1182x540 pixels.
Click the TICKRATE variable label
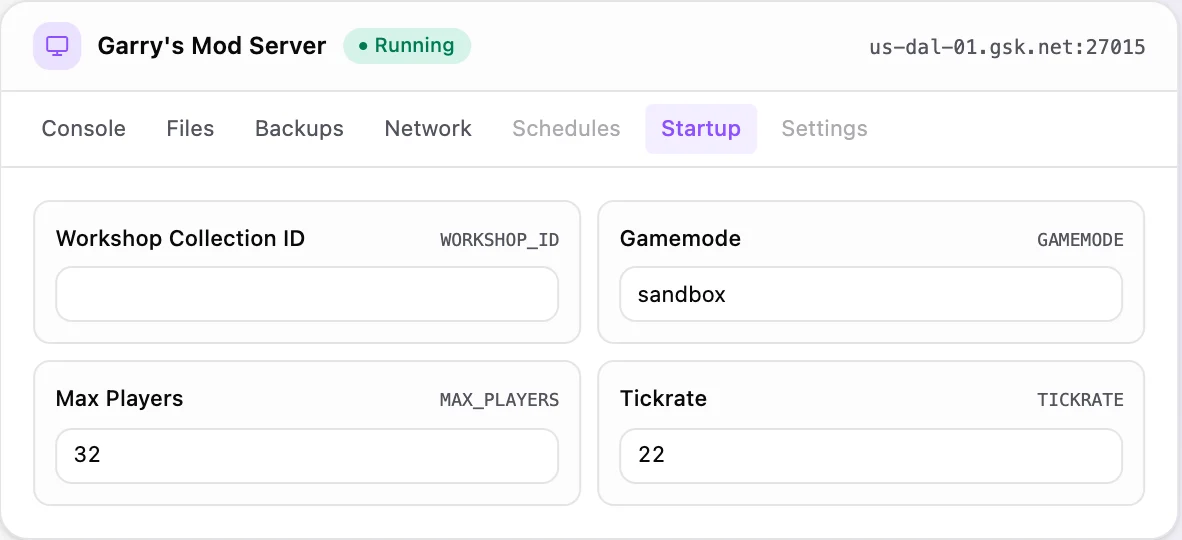(x=1080, y=400)
